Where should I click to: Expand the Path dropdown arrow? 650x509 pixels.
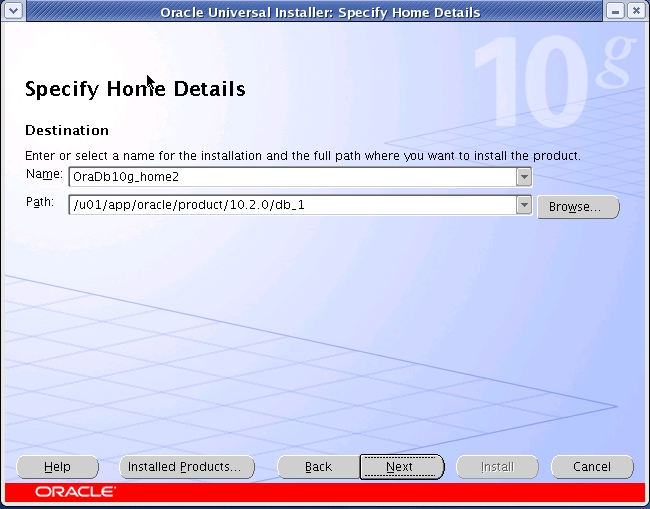click(524, 205)
